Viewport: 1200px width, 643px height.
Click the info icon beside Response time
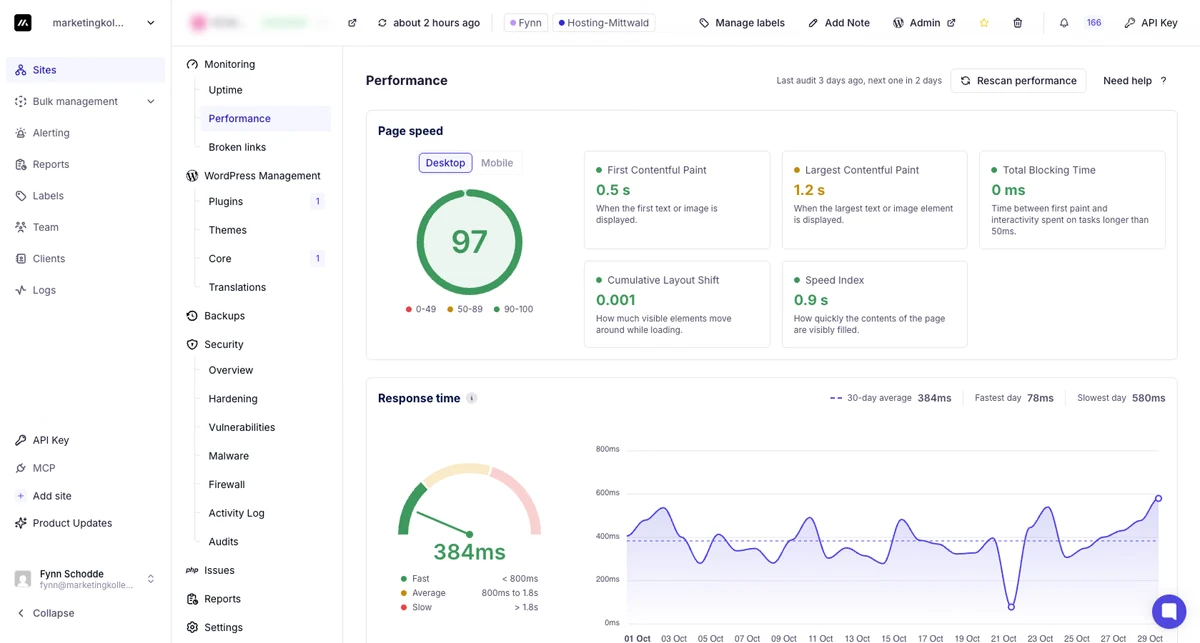pyautogui.click(x=472, y=398)
